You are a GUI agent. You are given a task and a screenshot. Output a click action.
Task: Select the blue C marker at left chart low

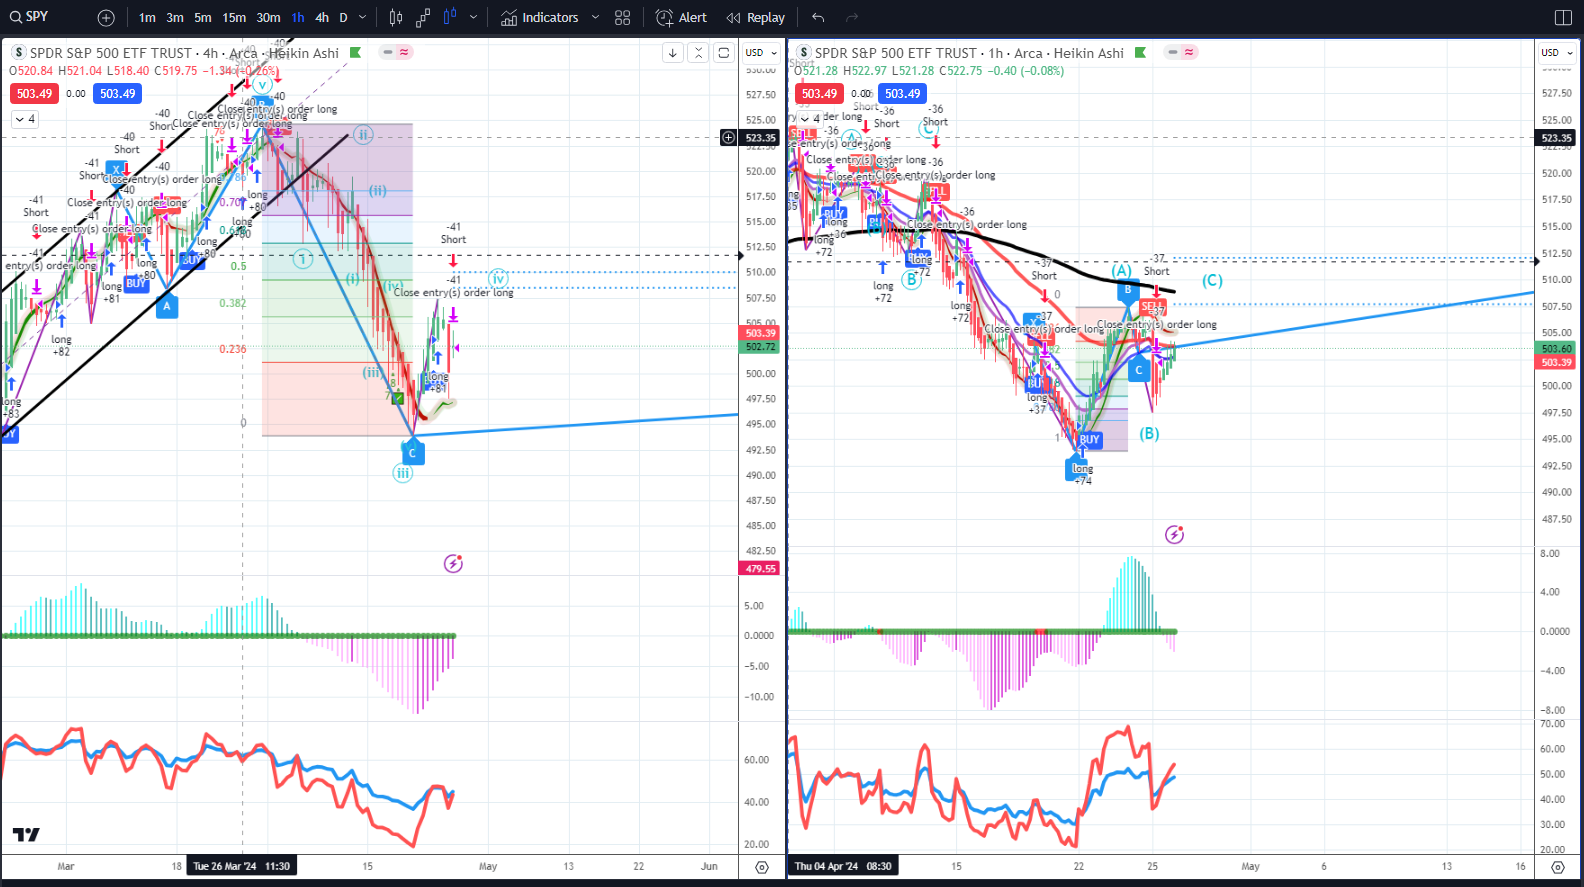[x=412, y=452]
